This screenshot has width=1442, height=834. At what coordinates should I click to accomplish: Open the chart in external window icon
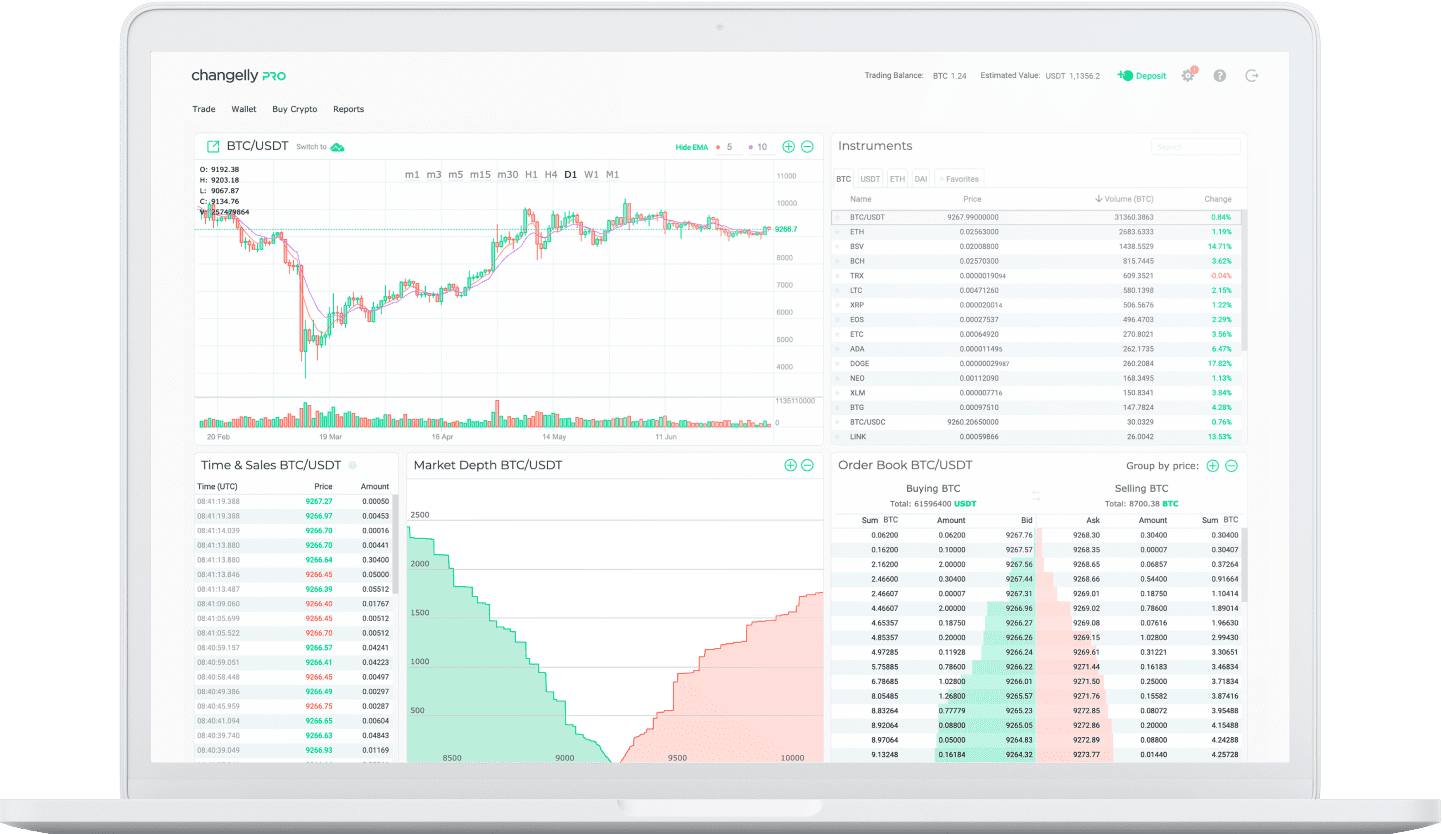(x=211, y=145)
